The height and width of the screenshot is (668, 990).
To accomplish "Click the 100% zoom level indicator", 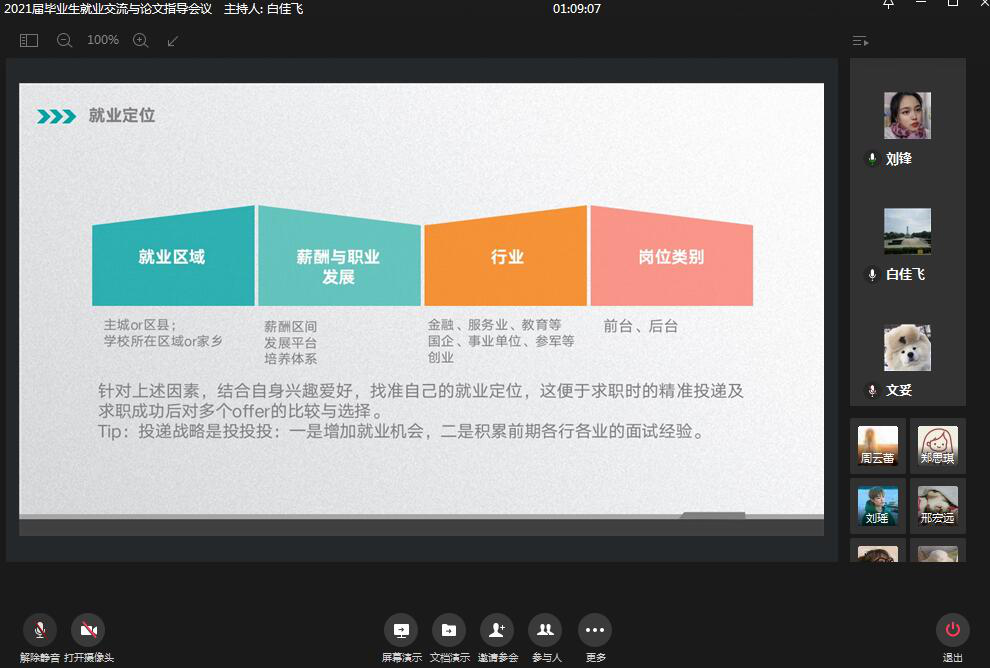I will (x=103, y=40).
